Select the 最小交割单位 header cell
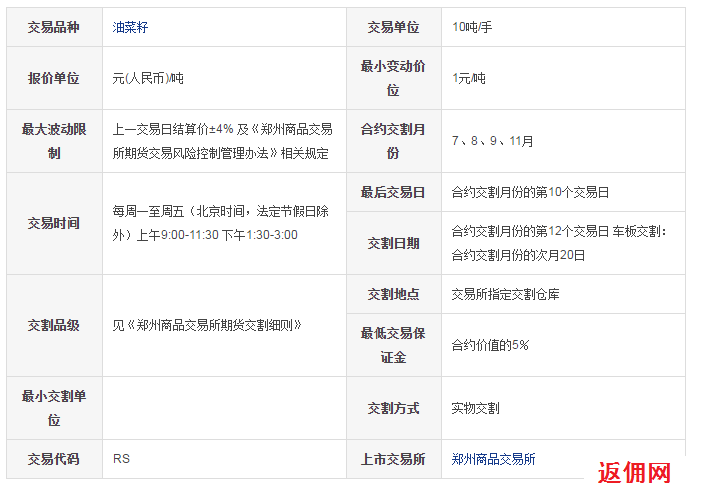This screenshot has height=495, width=701. 54,408
